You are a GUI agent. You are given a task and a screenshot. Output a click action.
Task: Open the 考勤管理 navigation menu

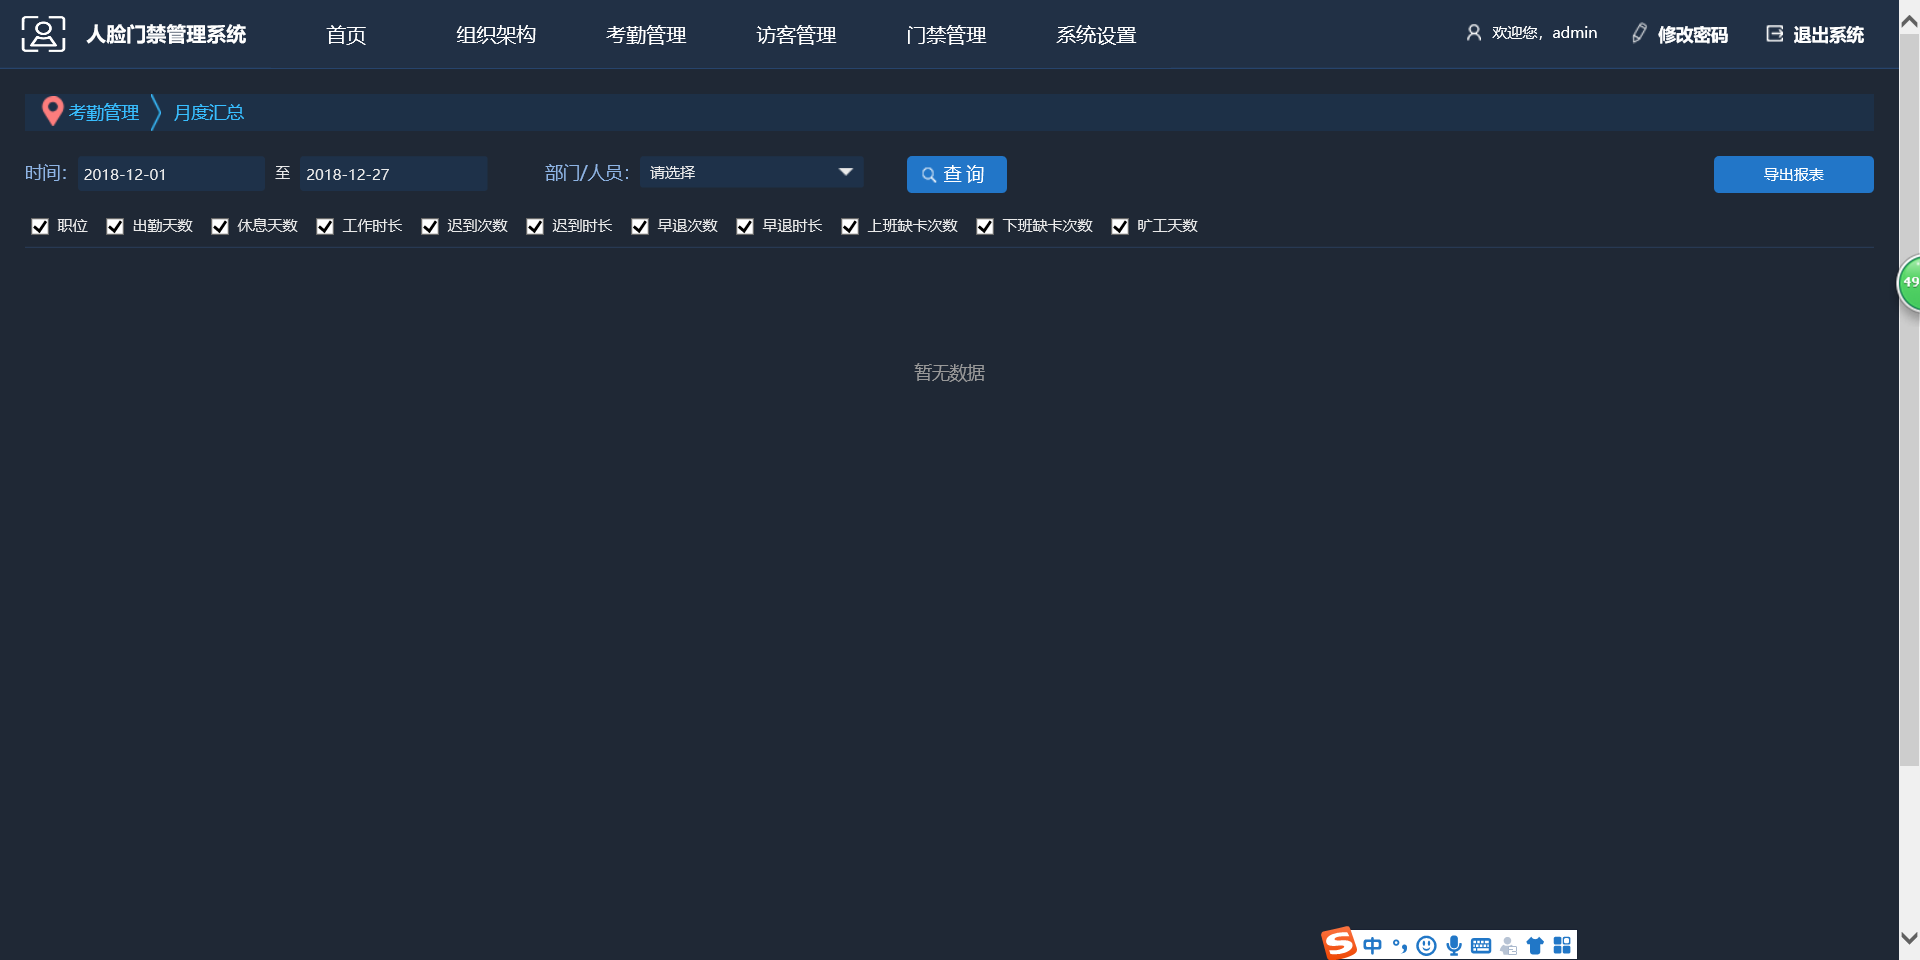click(646, 35)
